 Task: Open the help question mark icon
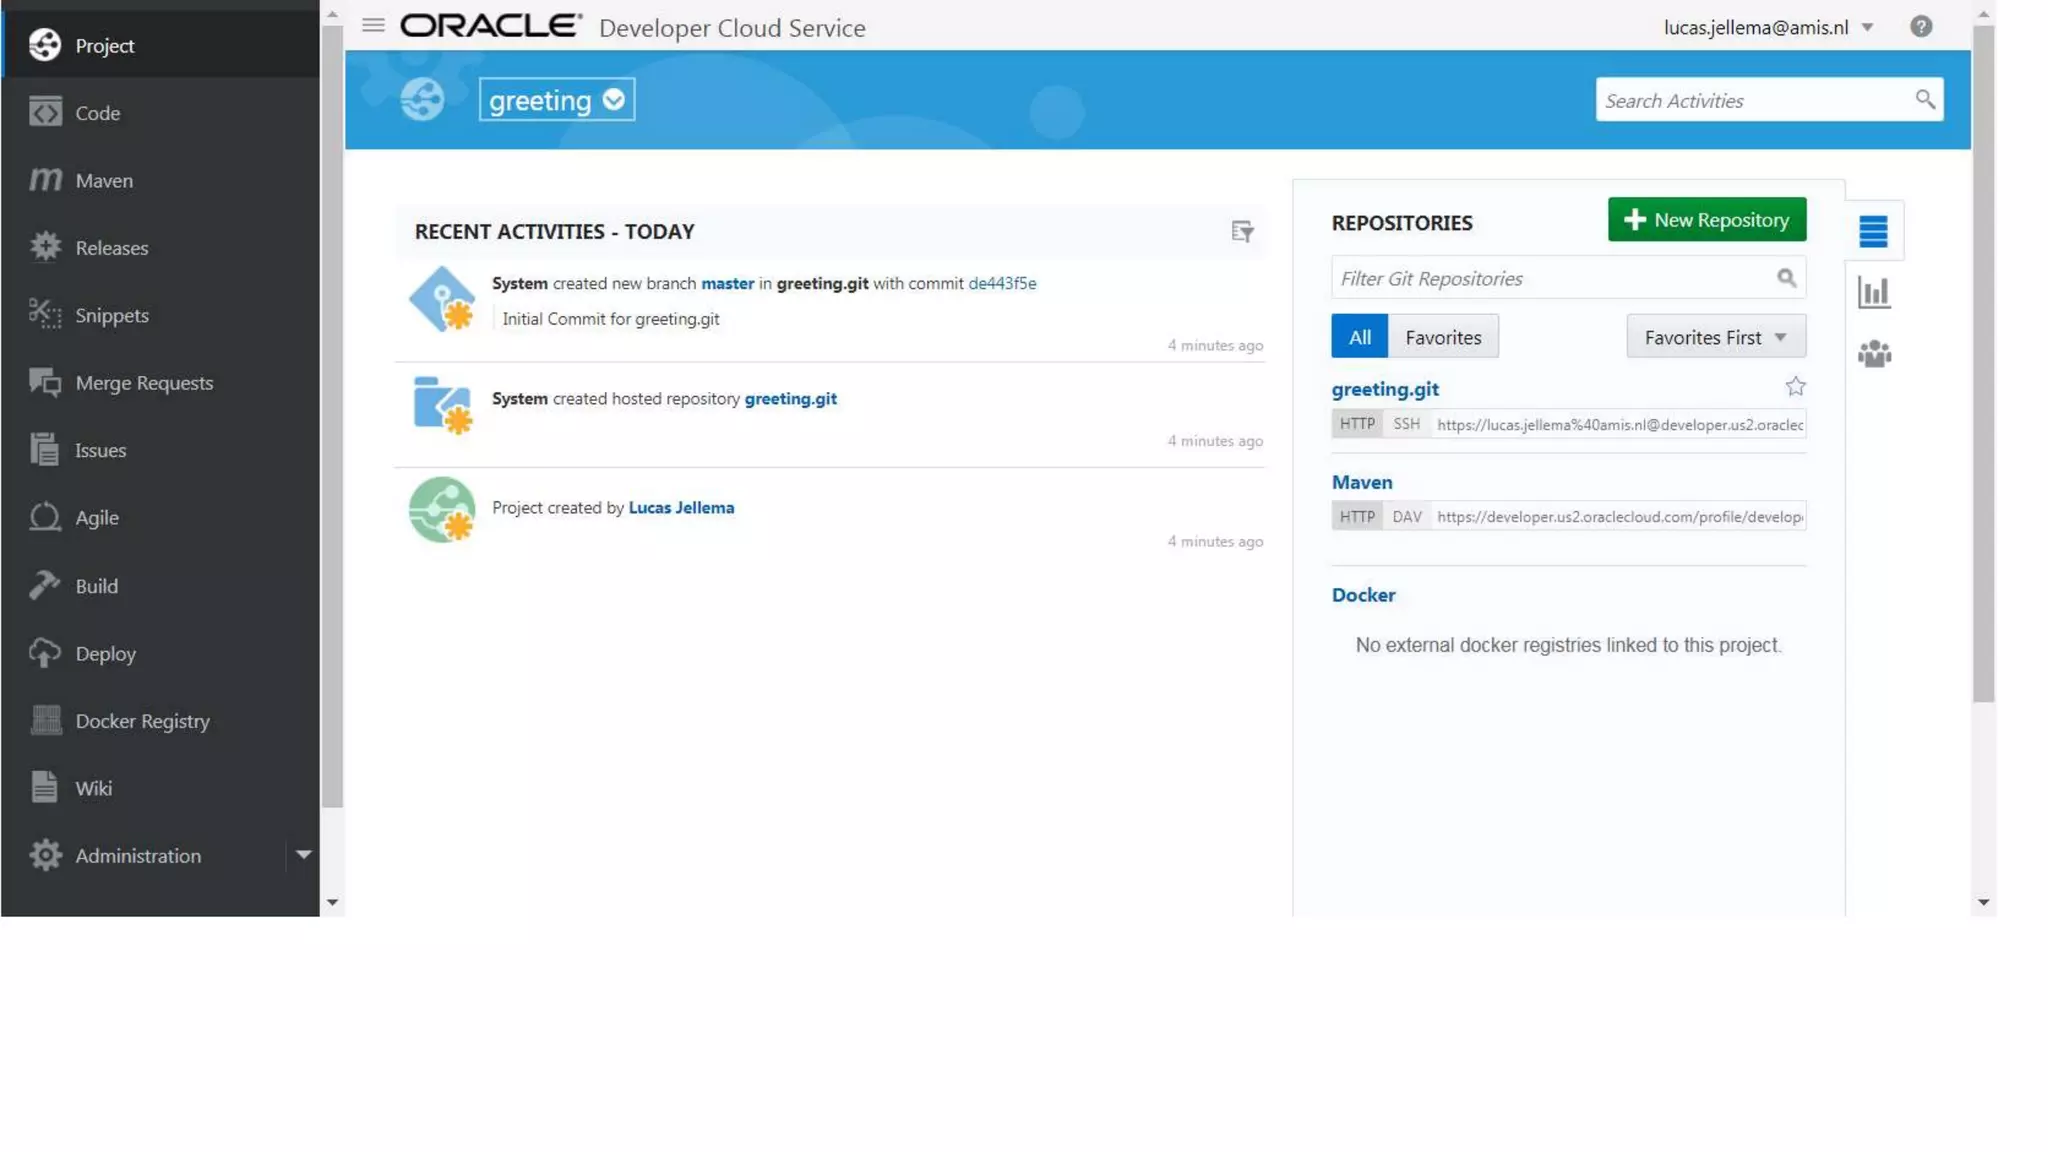[1920, 27]
